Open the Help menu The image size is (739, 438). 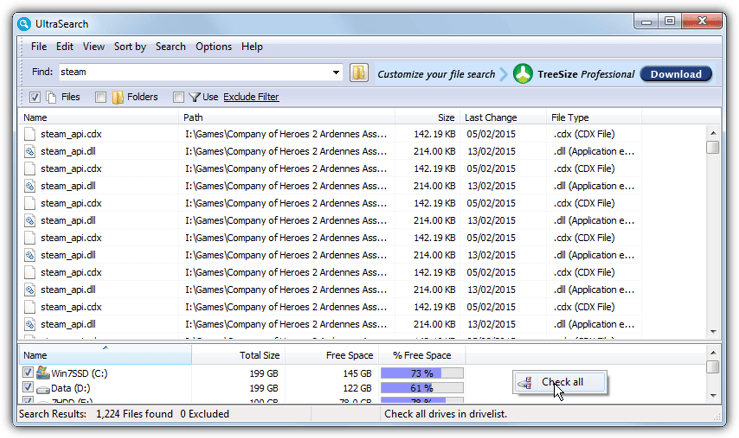click(252, 47)
